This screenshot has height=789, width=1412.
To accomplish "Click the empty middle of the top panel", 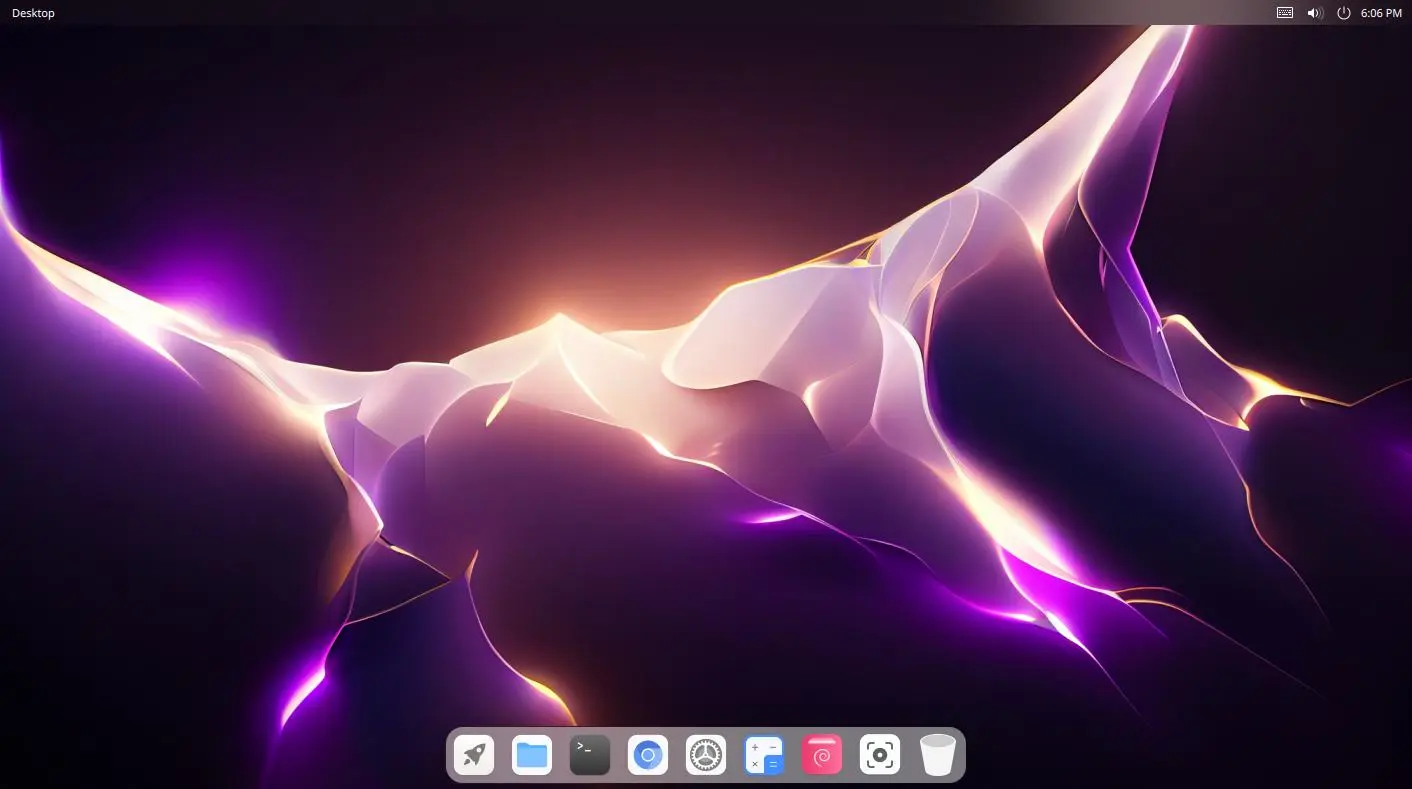I will [700, 13].
